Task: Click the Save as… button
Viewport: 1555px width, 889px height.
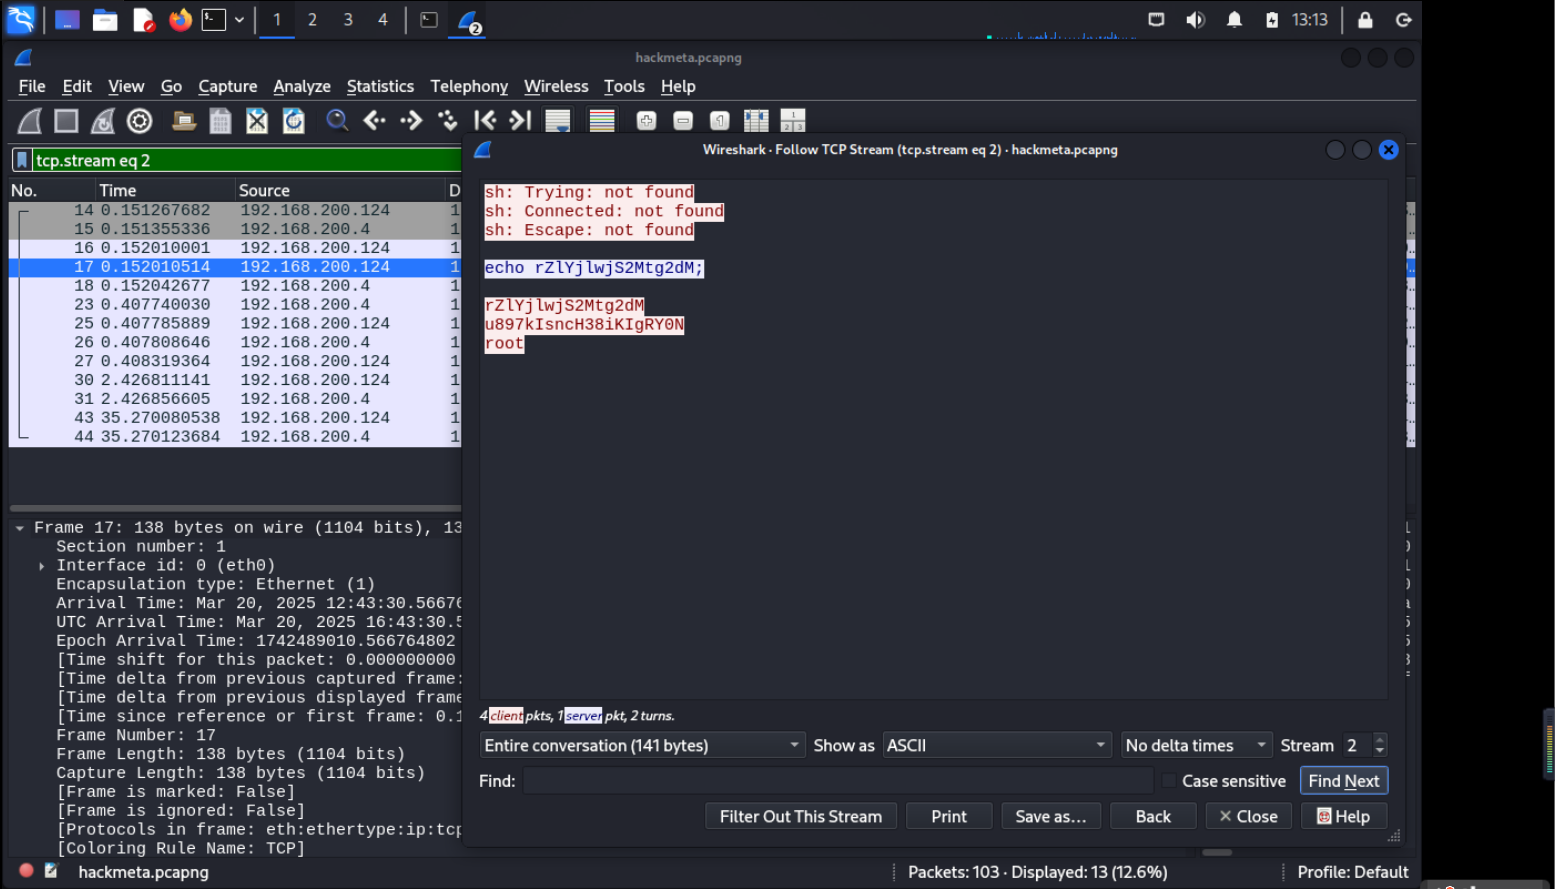Action: click(x=1051, y=816)
